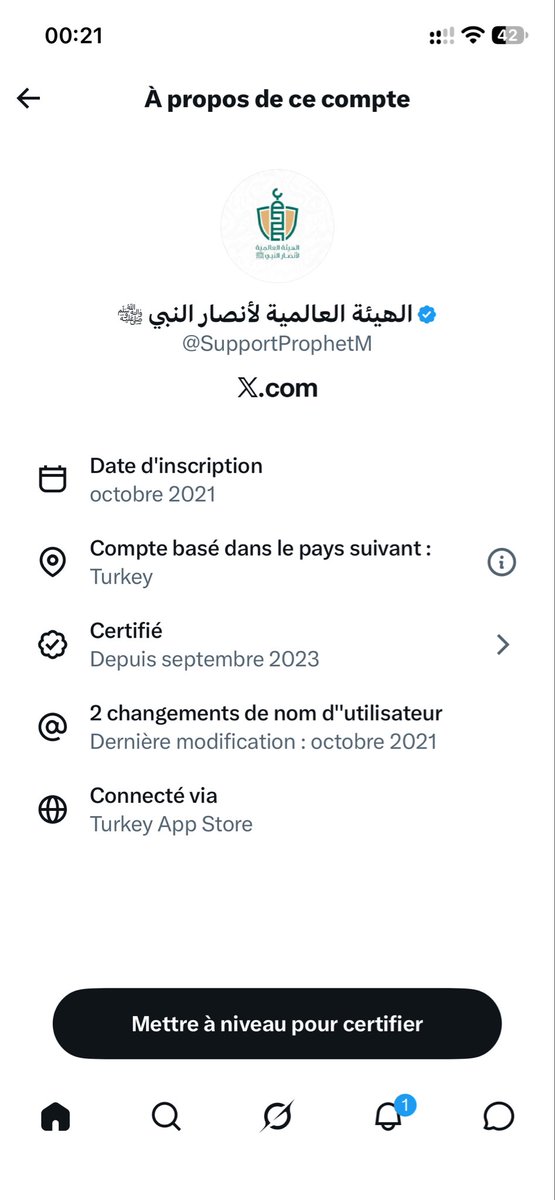Select the Certifié Depuis septembre 2023 row
Image resolution: width=555 pixels, height=1200 pixels.
point(277,645)
